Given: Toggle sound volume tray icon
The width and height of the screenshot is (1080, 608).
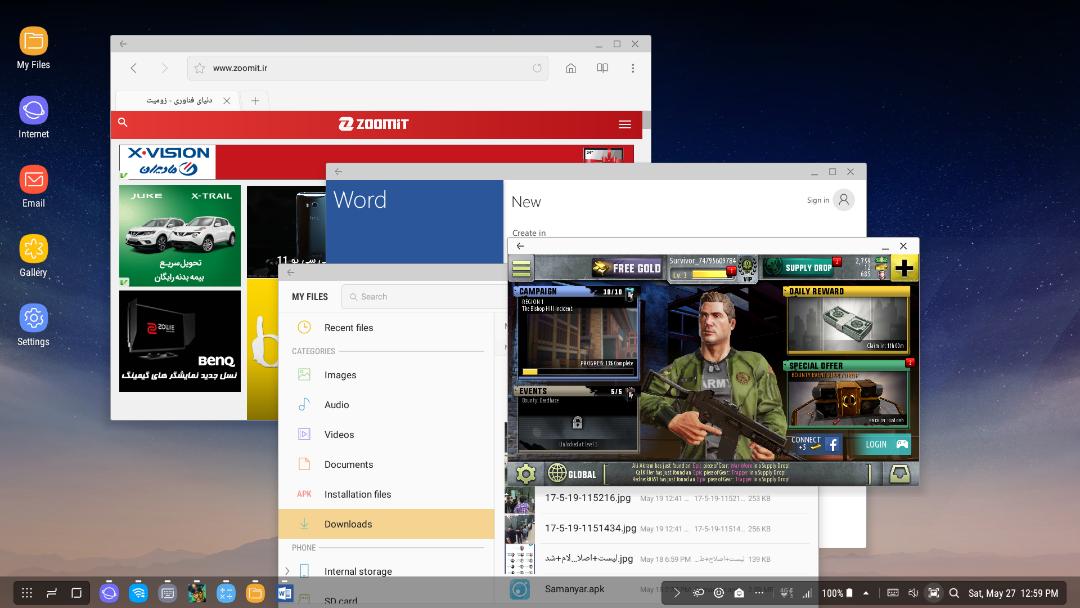Looking at the screenshot, I should [913, 593].
